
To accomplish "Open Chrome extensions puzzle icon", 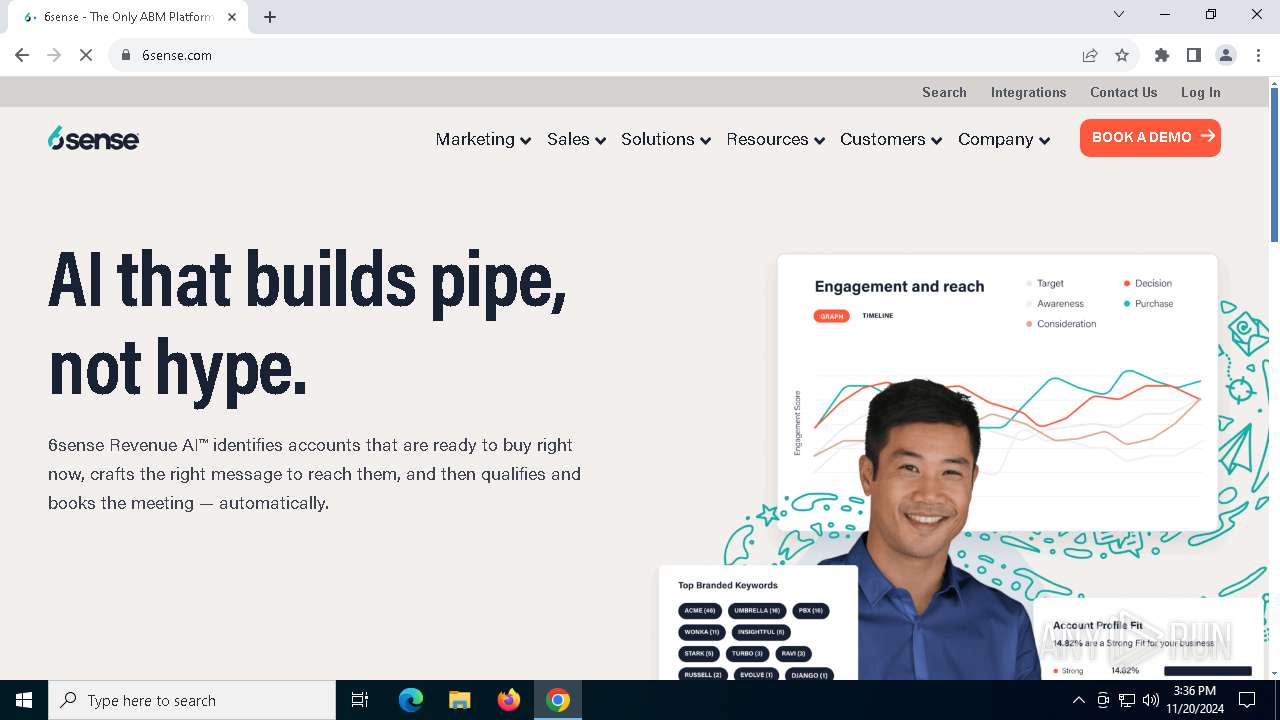I will point(1162,55).
